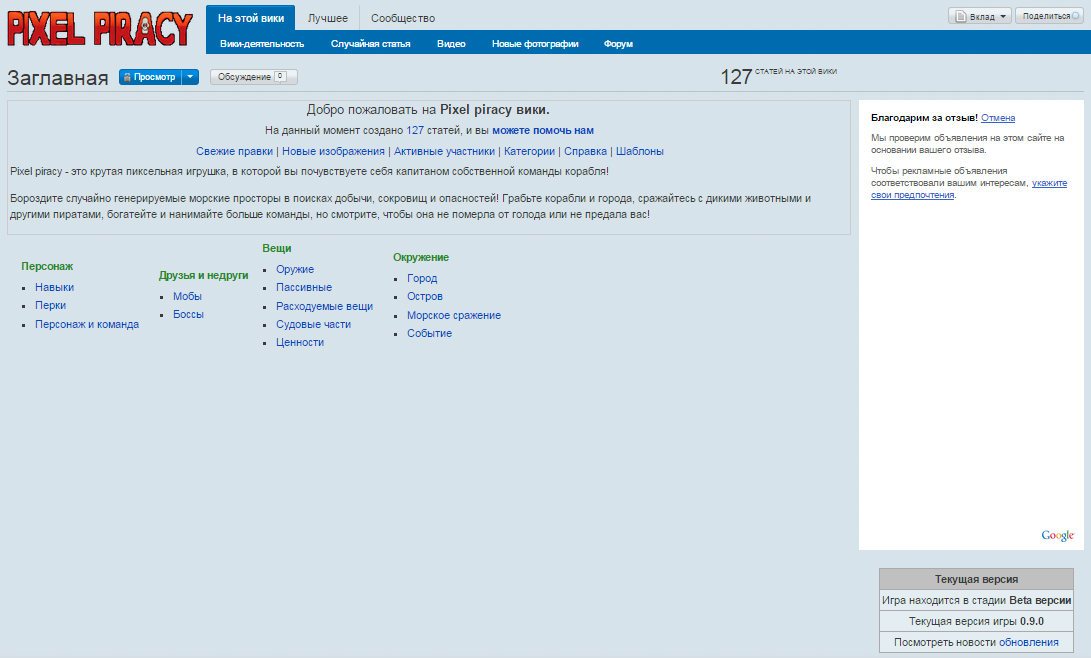Image resolution: width=1091 pixels, height=658 pixels.
Task: Open Морское сражение page
Action: tap(454, 315)
